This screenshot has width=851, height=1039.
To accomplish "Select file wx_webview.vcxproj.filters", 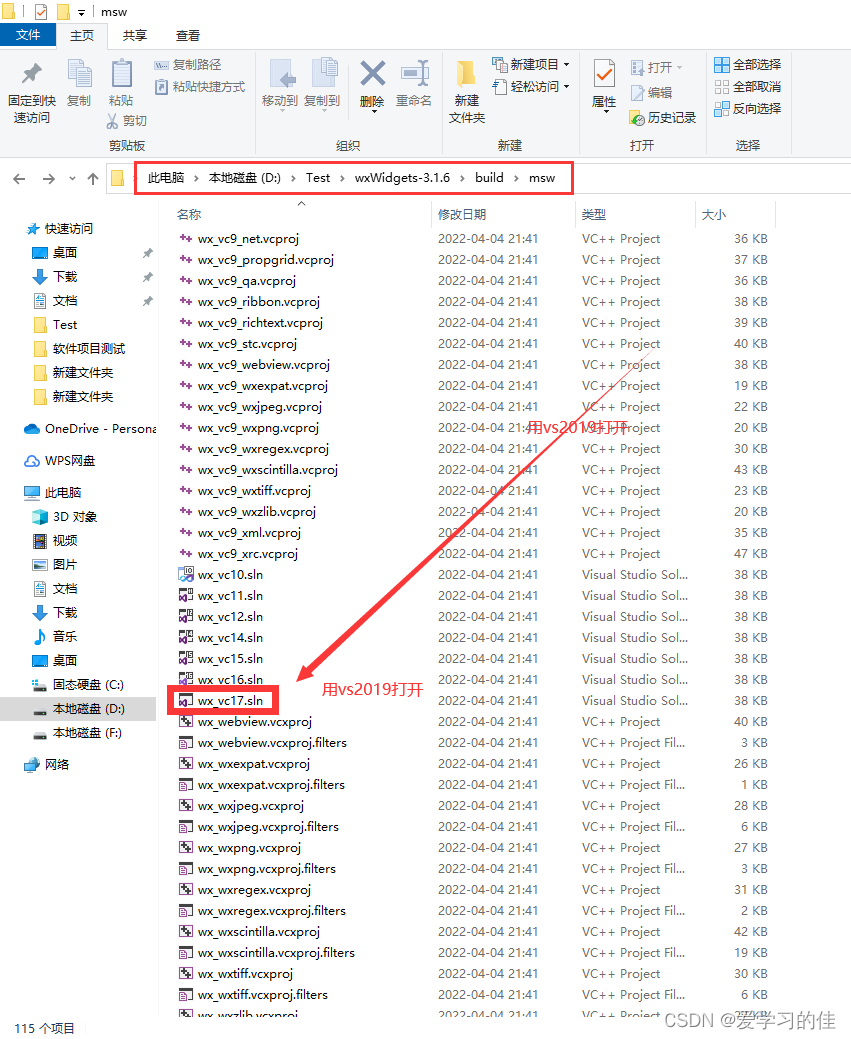I will pos(272,743).
